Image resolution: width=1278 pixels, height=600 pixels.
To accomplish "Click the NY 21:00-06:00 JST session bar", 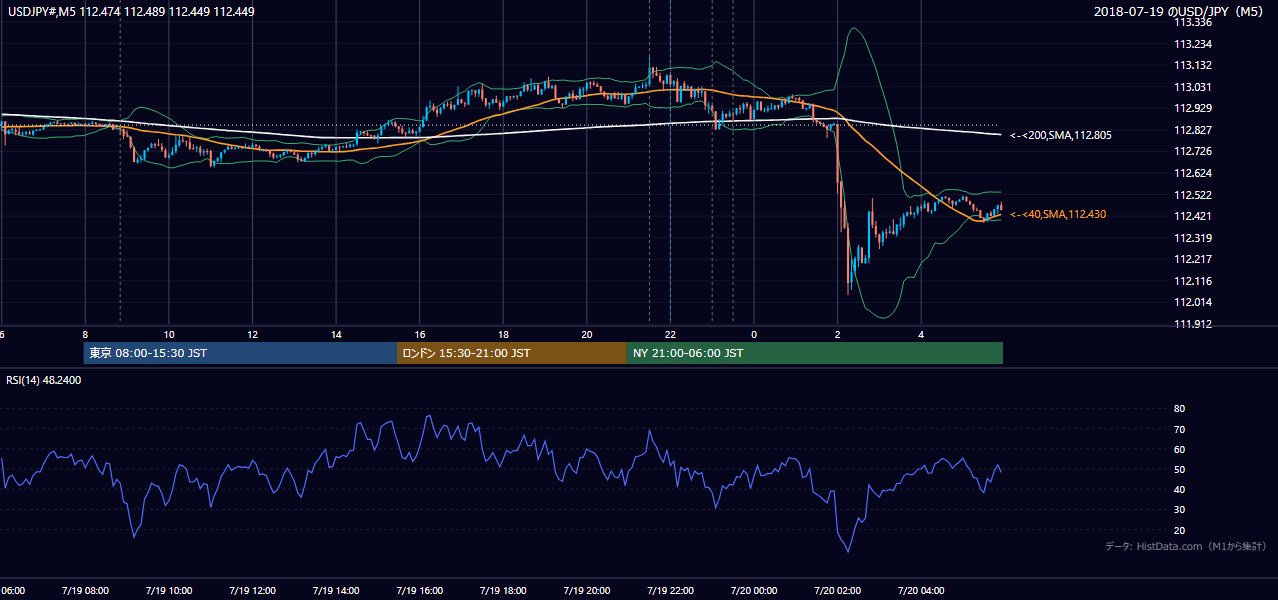I will (x=815, y=353).
